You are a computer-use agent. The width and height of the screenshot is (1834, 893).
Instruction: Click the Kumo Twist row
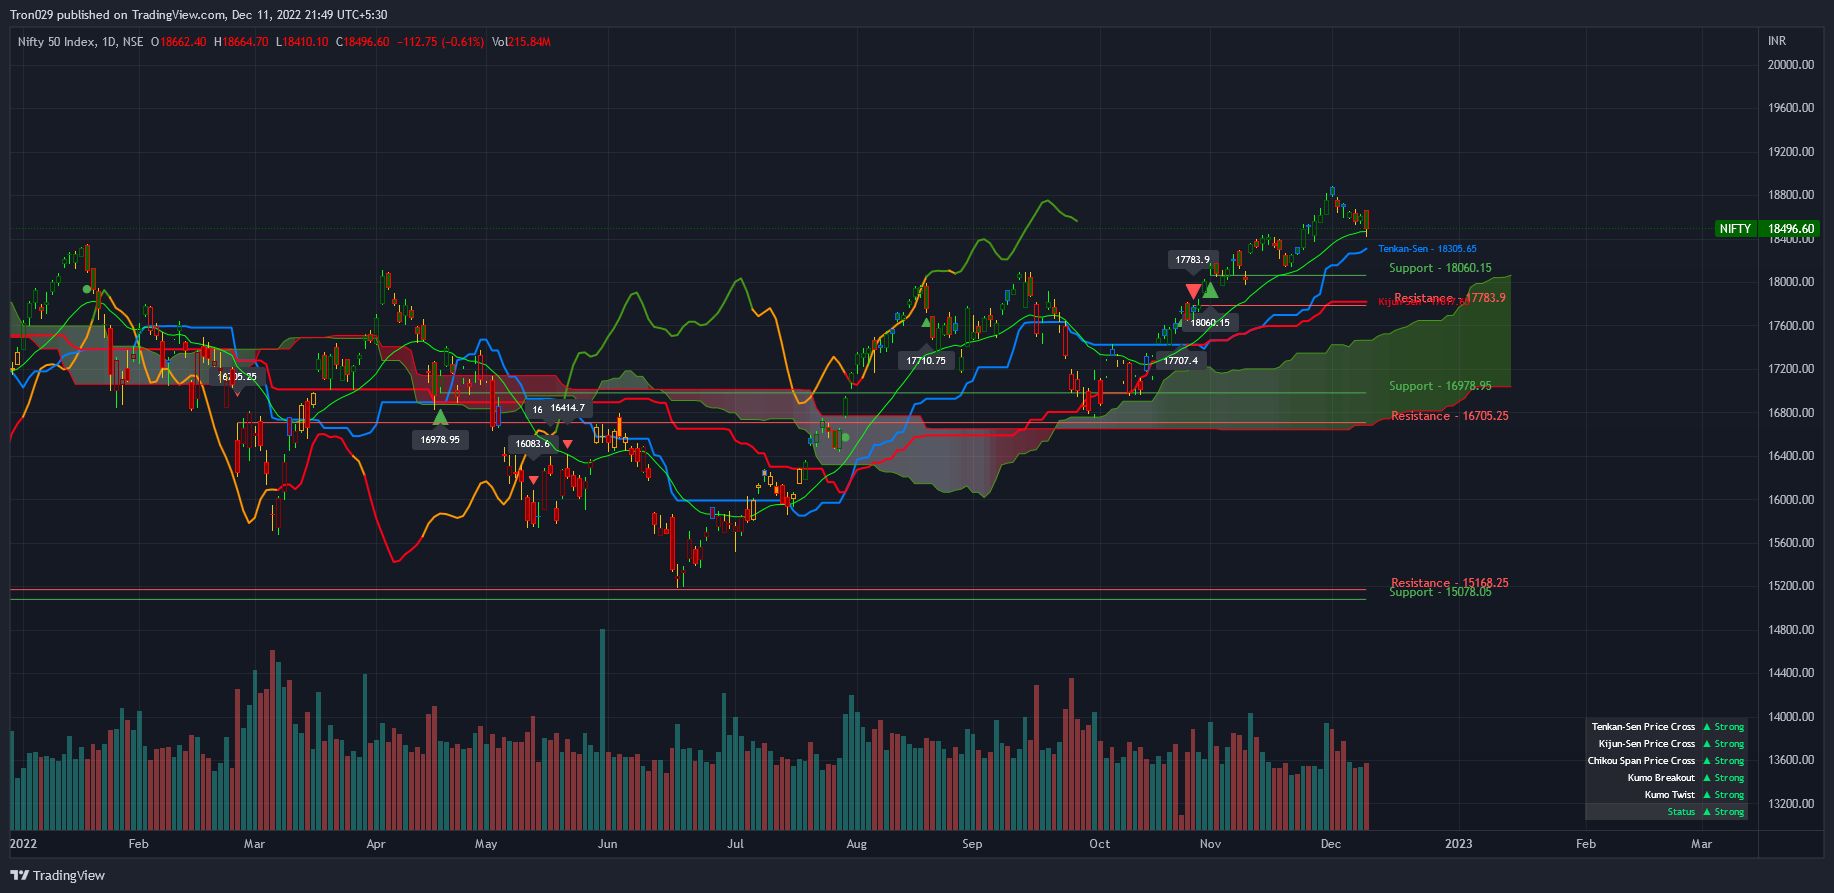(x=1667, y=795)
